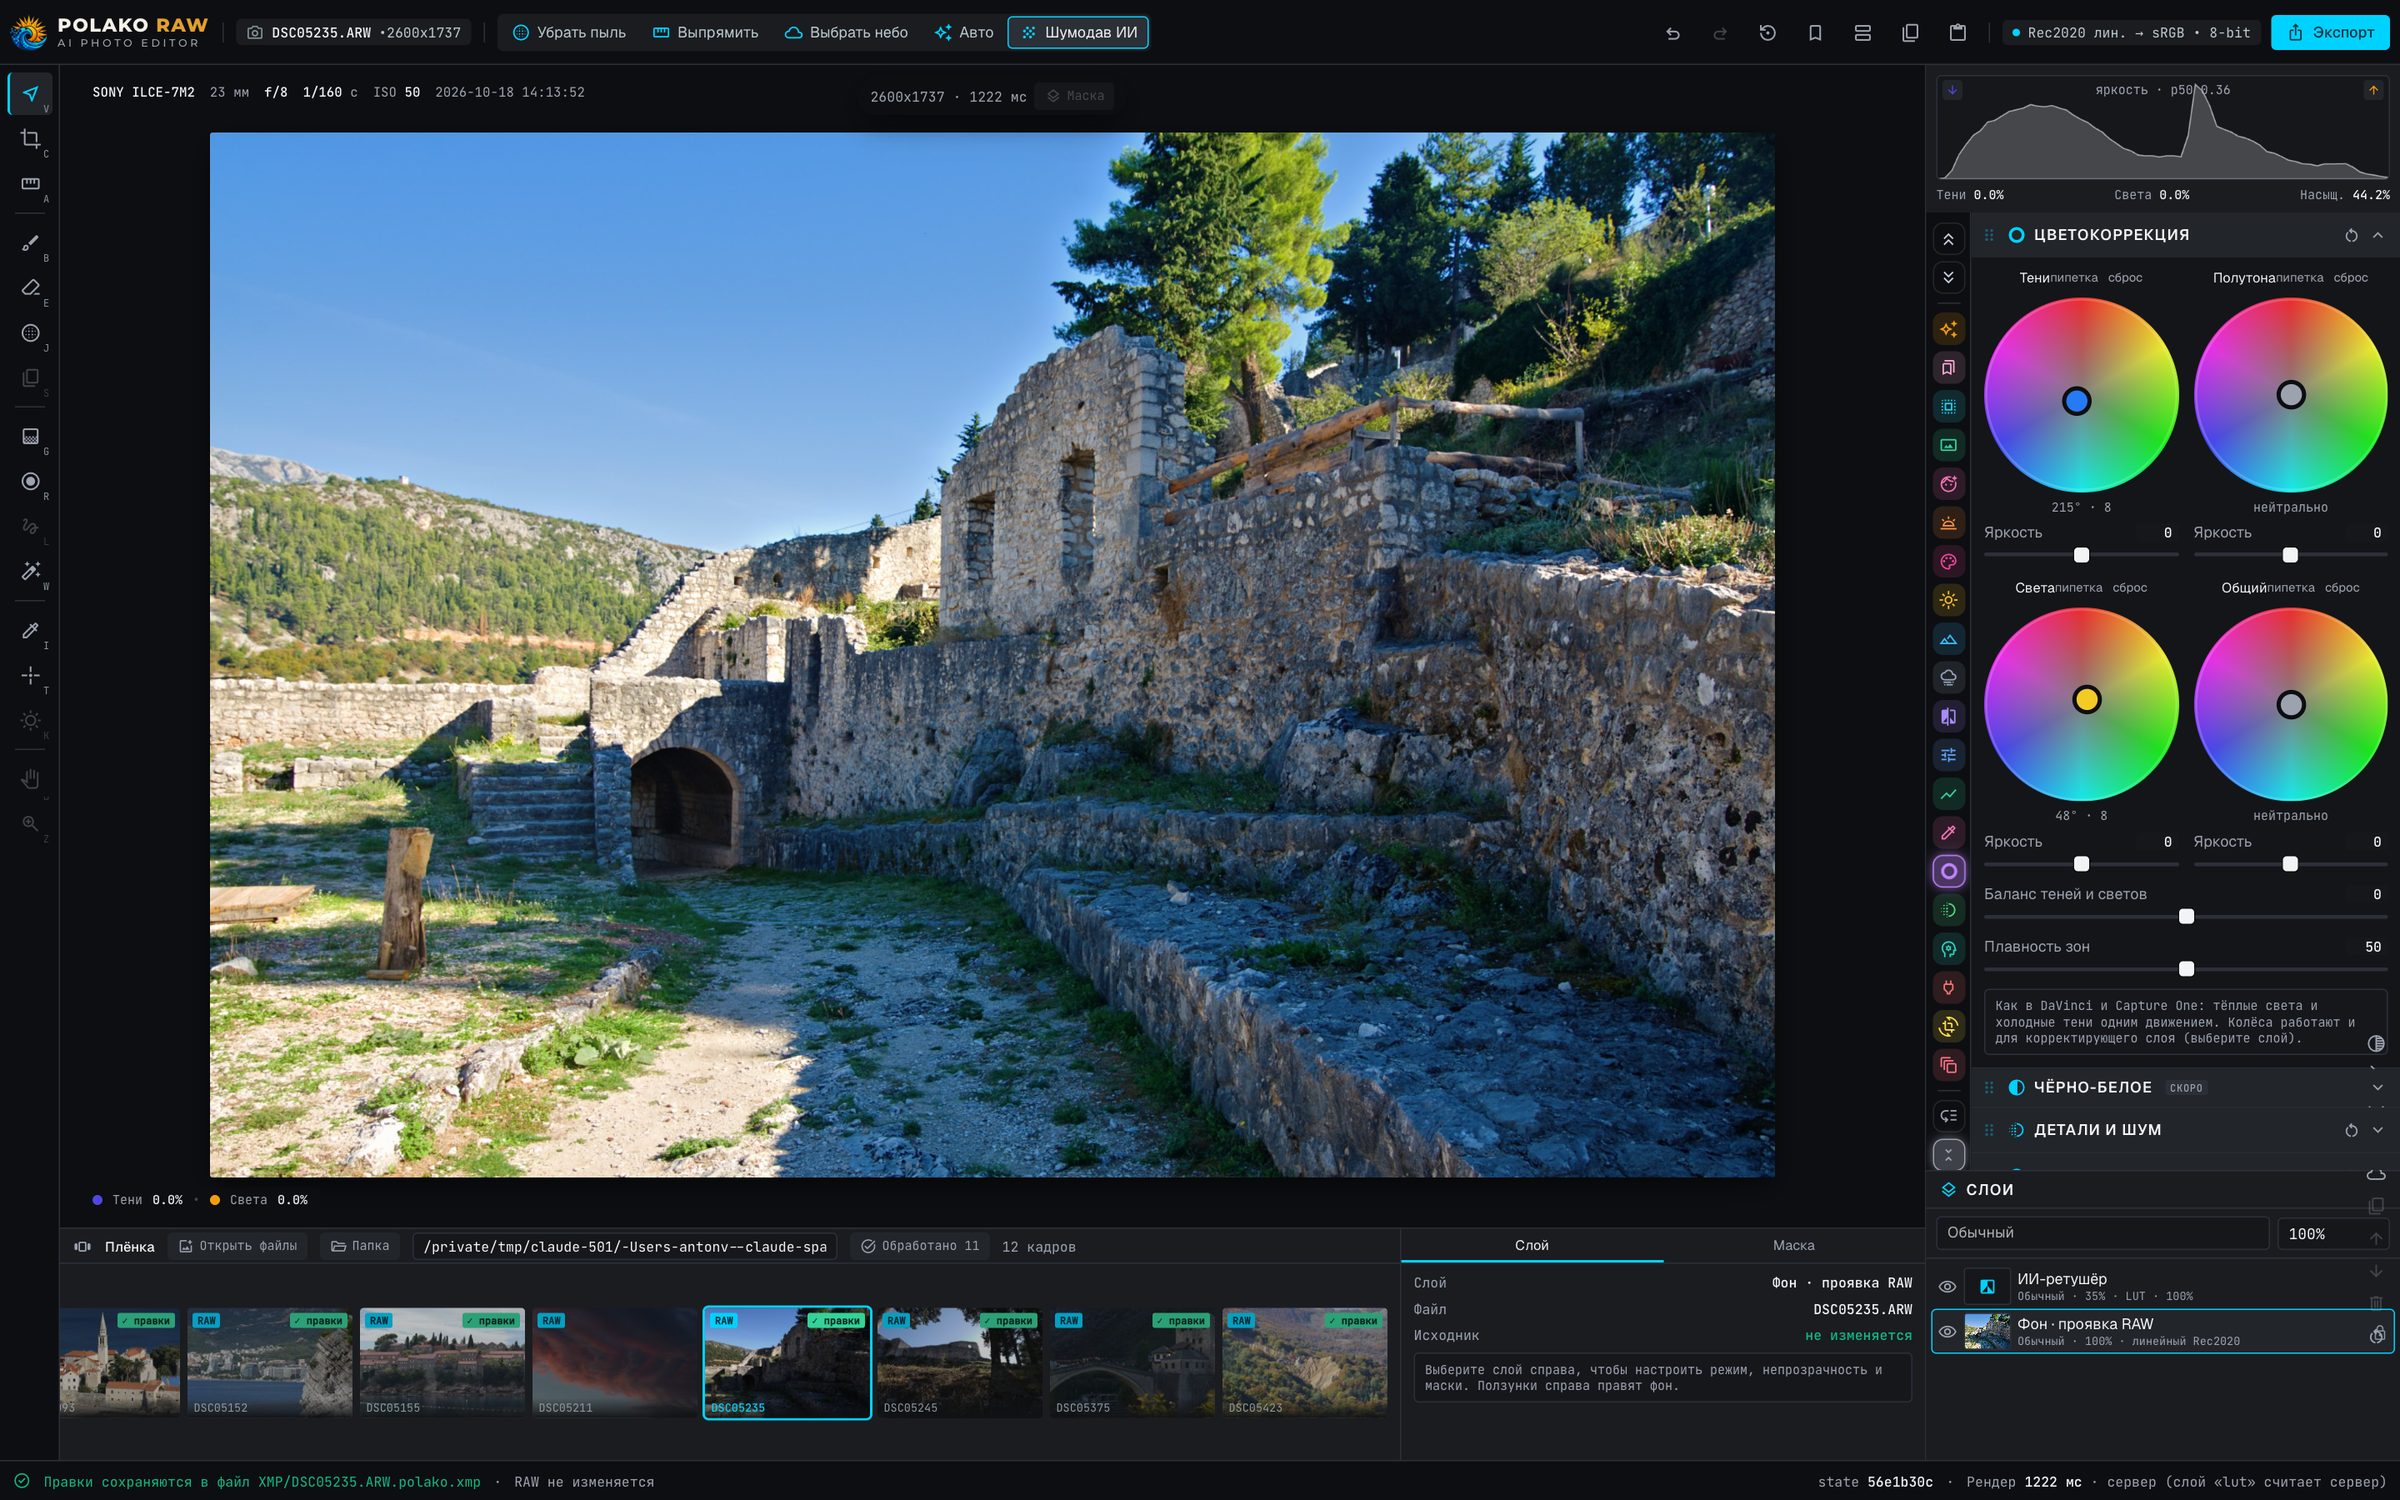Select the Eyedropper tool in left toolbar
The width and height of the screenshot is (2400, 1500).
coord(30,631)
